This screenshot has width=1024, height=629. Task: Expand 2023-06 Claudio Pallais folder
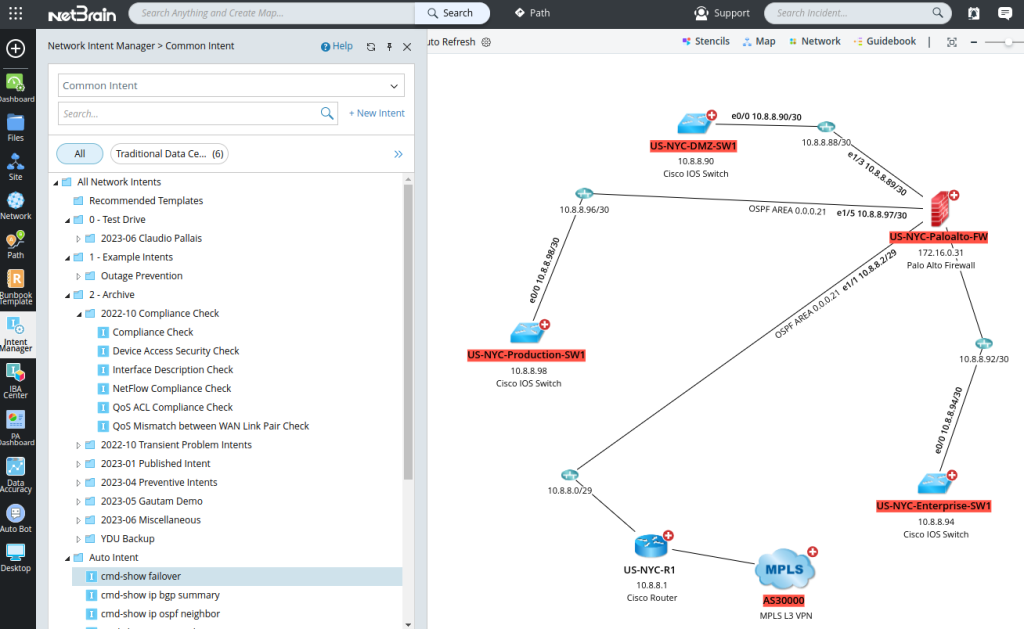(x=78, y=239)
